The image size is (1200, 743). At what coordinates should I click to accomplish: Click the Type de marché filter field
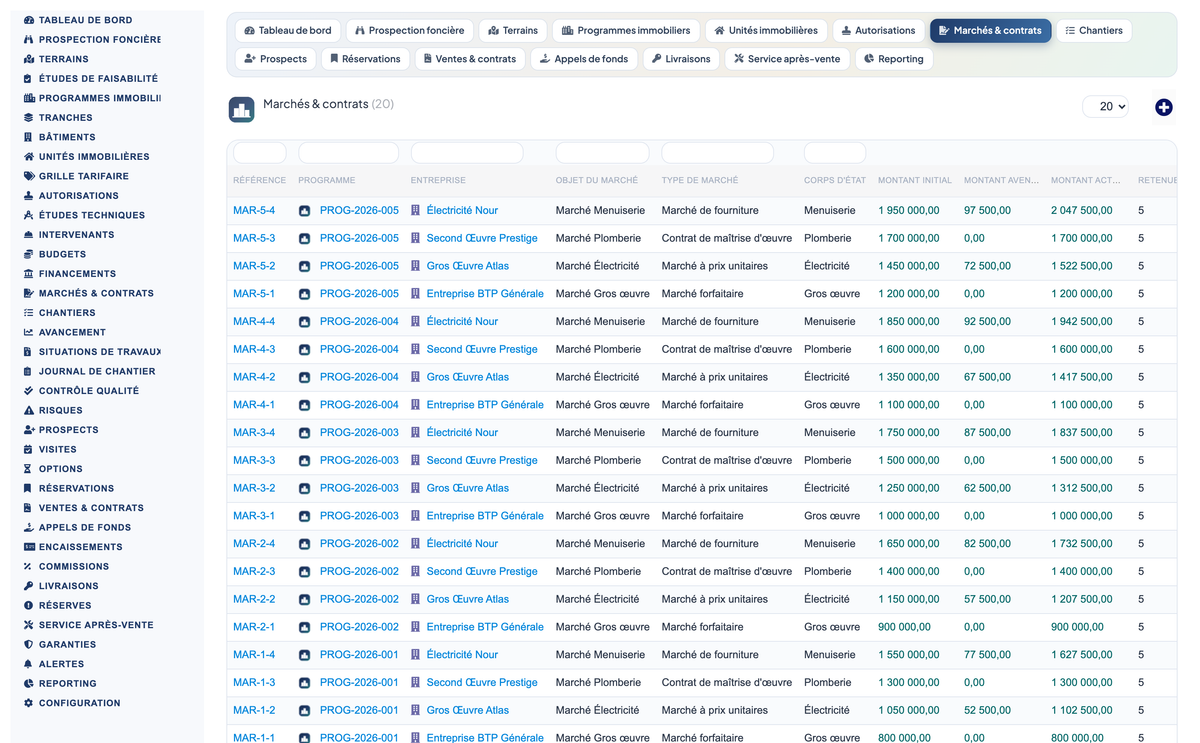(x=717, y=153)
